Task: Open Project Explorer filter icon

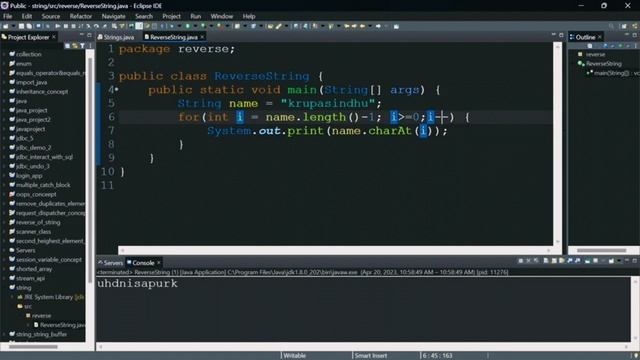Action: (x=82, y=46)
